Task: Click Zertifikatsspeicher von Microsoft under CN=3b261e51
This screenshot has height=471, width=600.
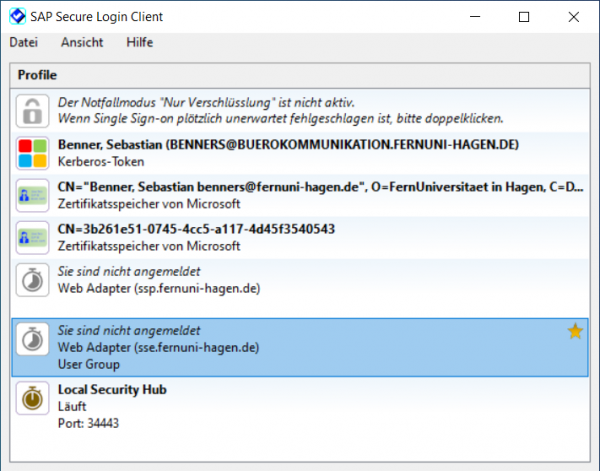Action: 149,246
